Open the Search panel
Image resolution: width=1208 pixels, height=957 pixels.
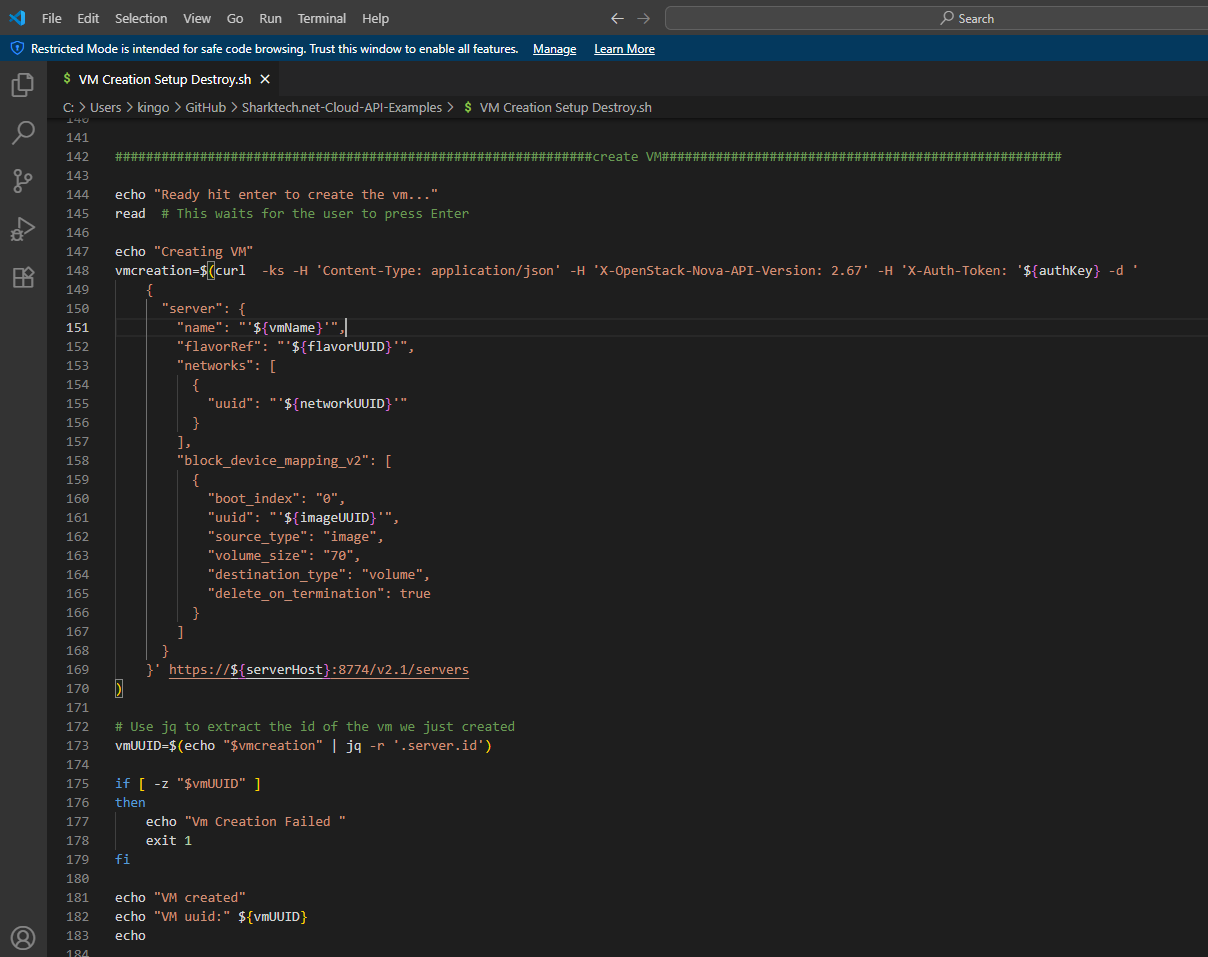pos(22,133)
